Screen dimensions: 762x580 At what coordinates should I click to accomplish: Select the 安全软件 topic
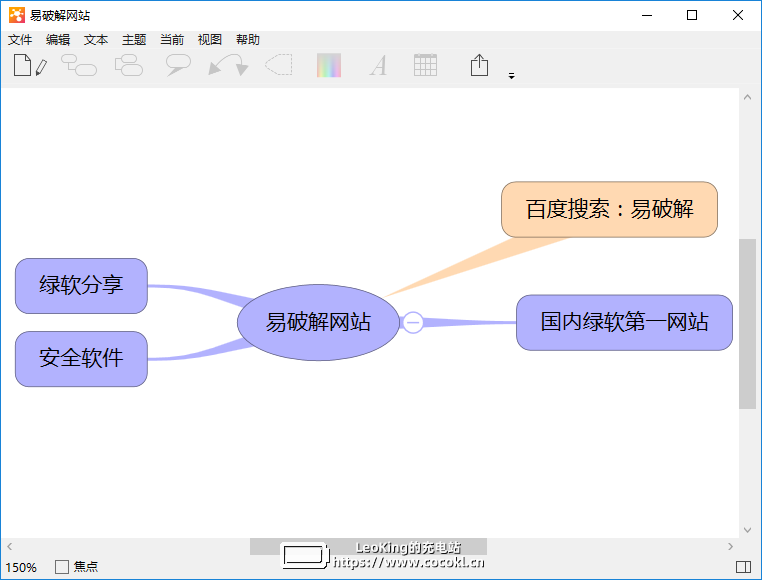coord(81,359)
